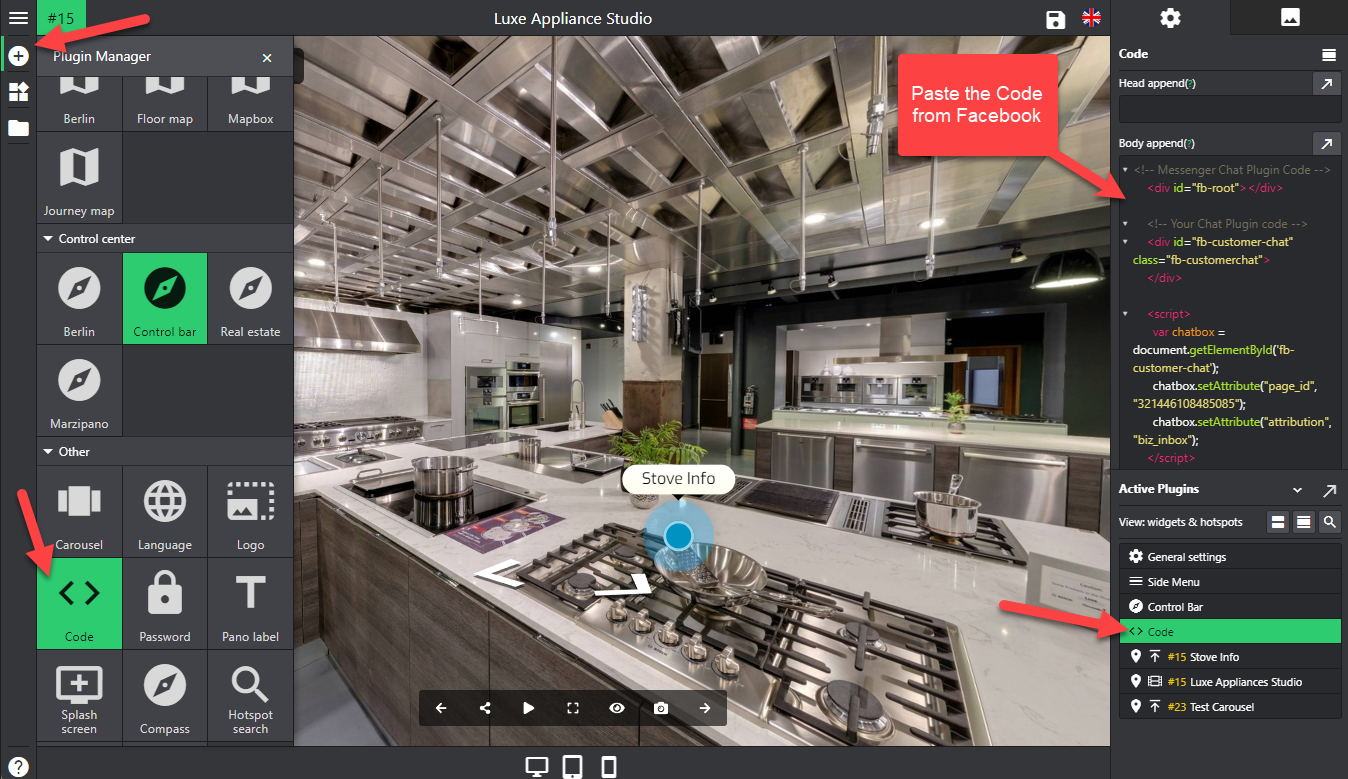This screenshot has height=779, width=1348.
Task: Select #15 Luxe Appliances Studio row
Action: click(x=1230, y=682)
